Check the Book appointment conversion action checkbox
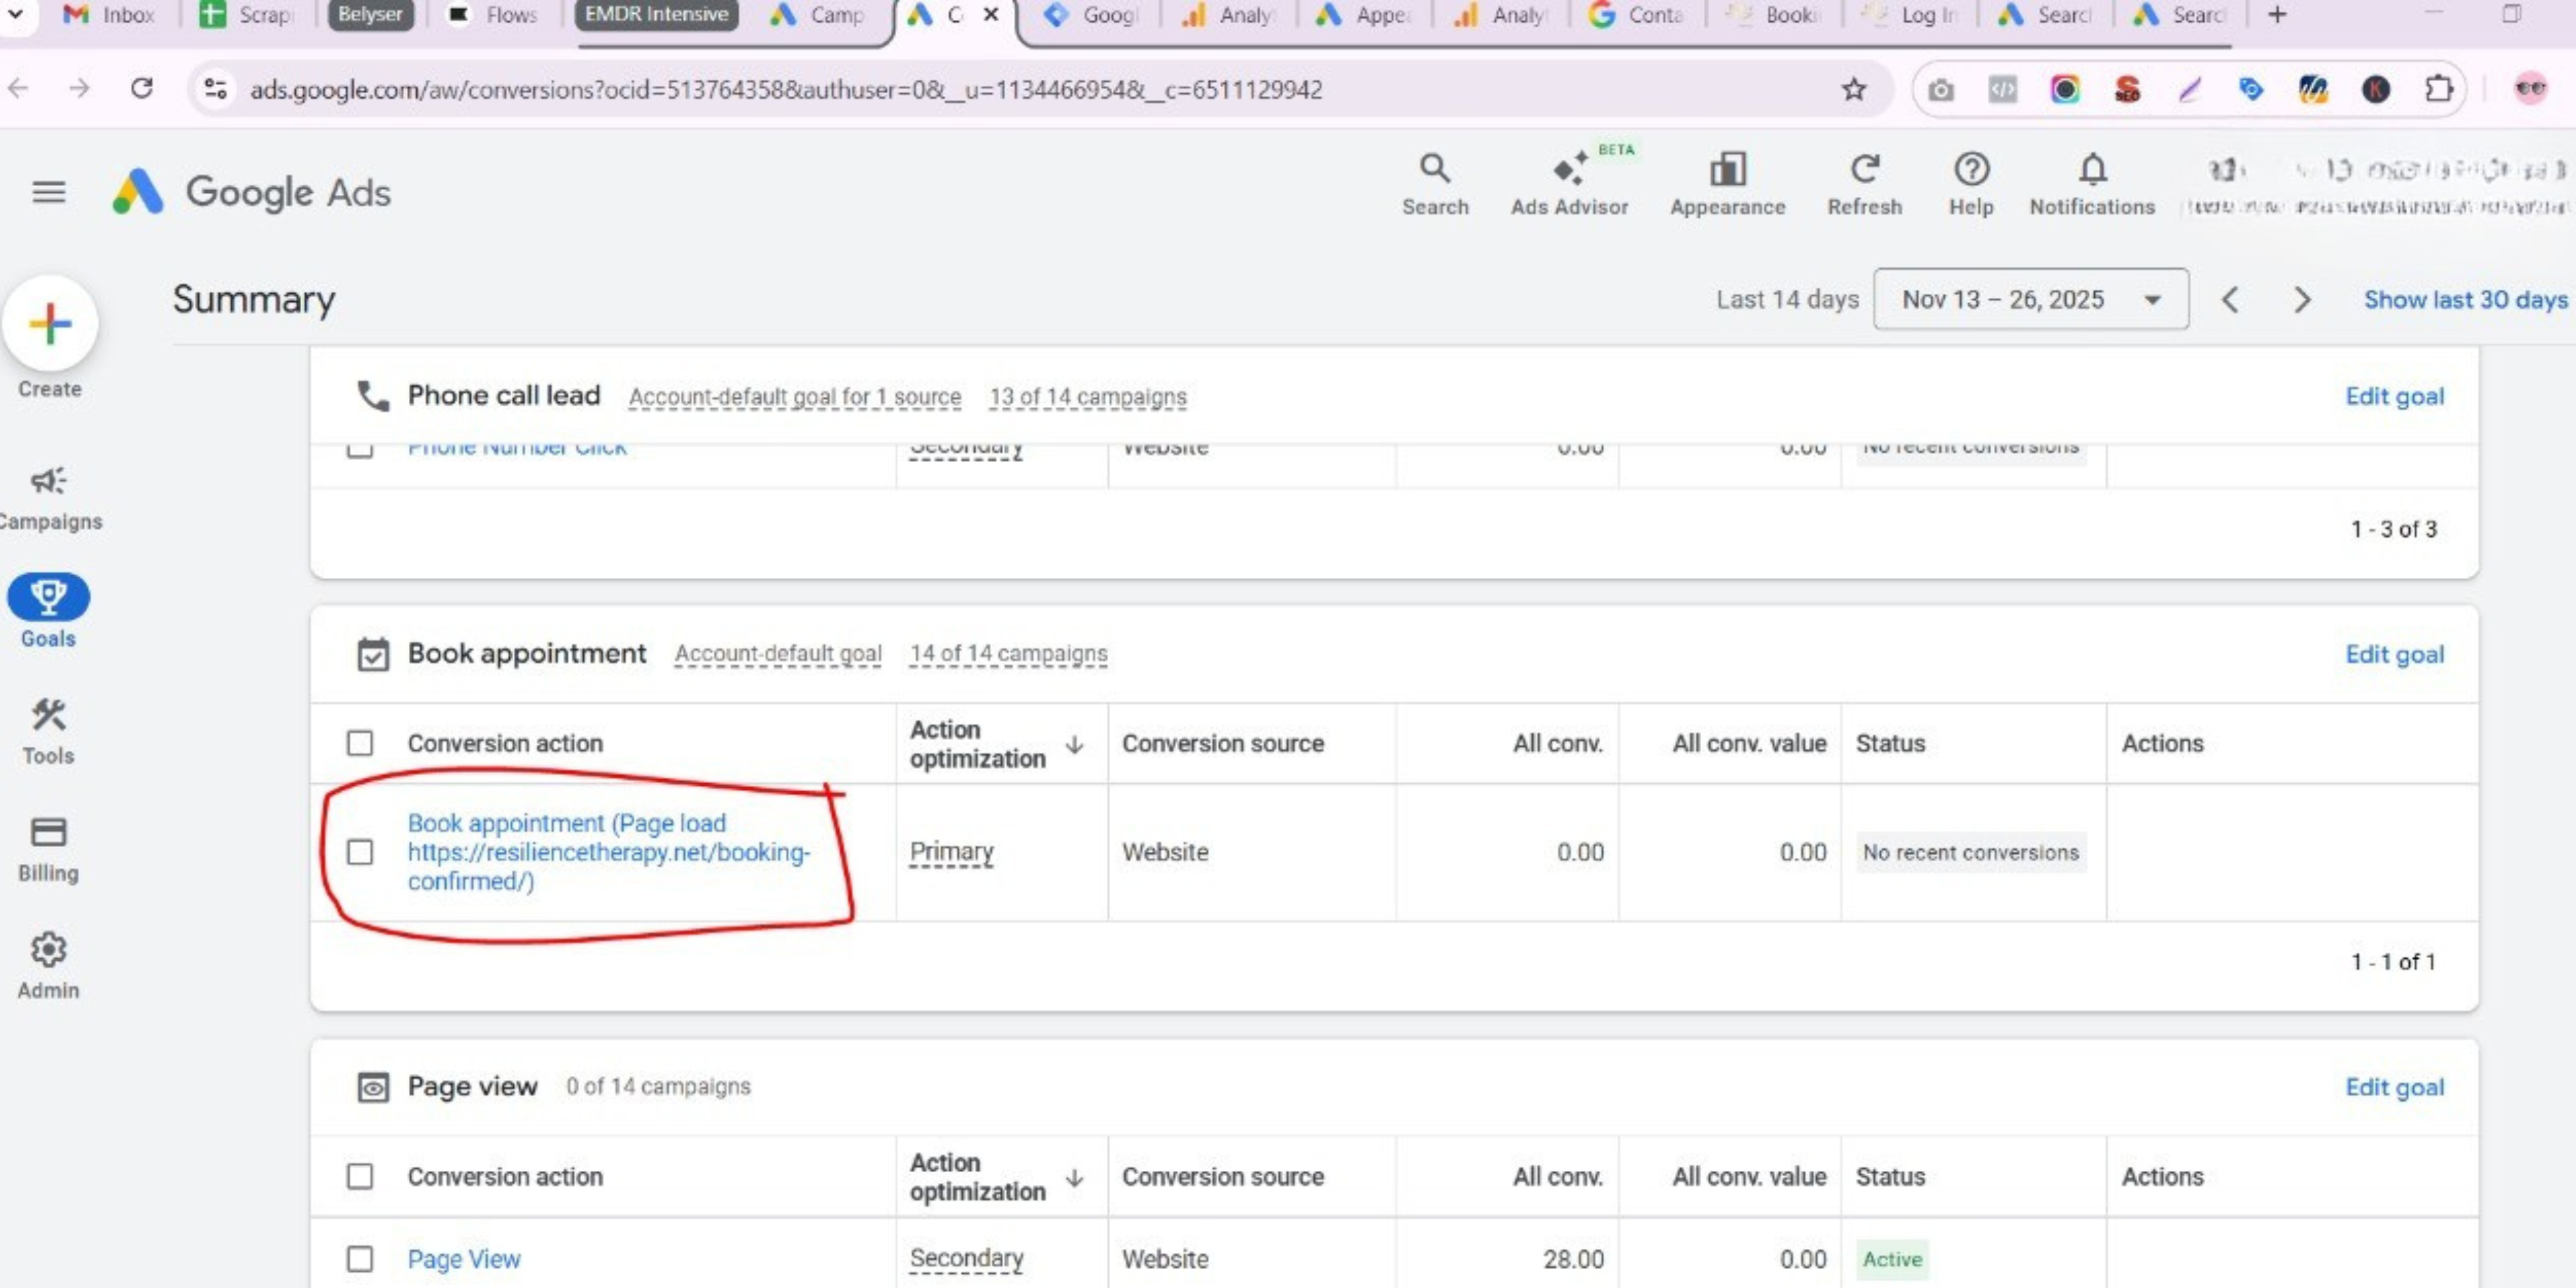2576x1288 pixels. pos(360,852)
